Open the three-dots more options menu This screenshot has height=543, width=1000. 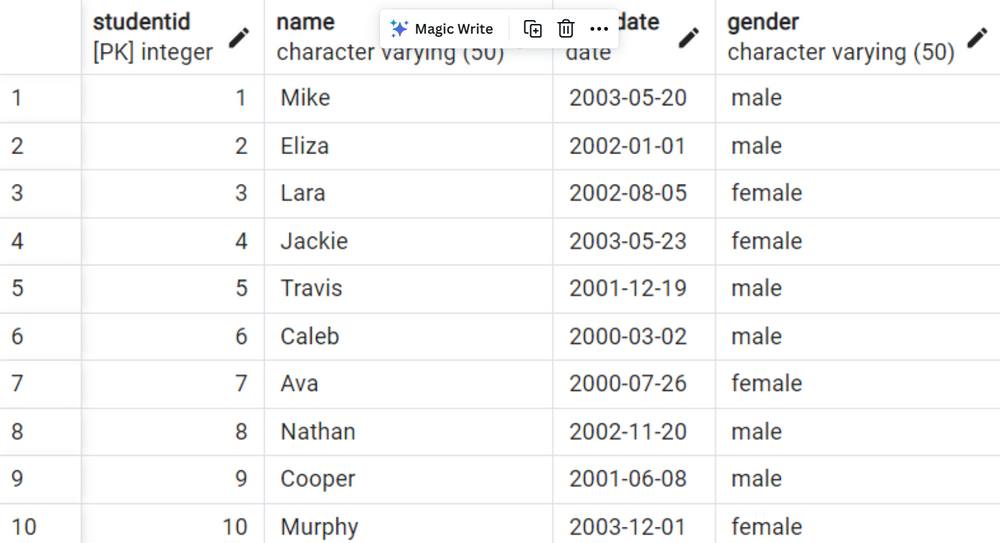coord(599,29)
